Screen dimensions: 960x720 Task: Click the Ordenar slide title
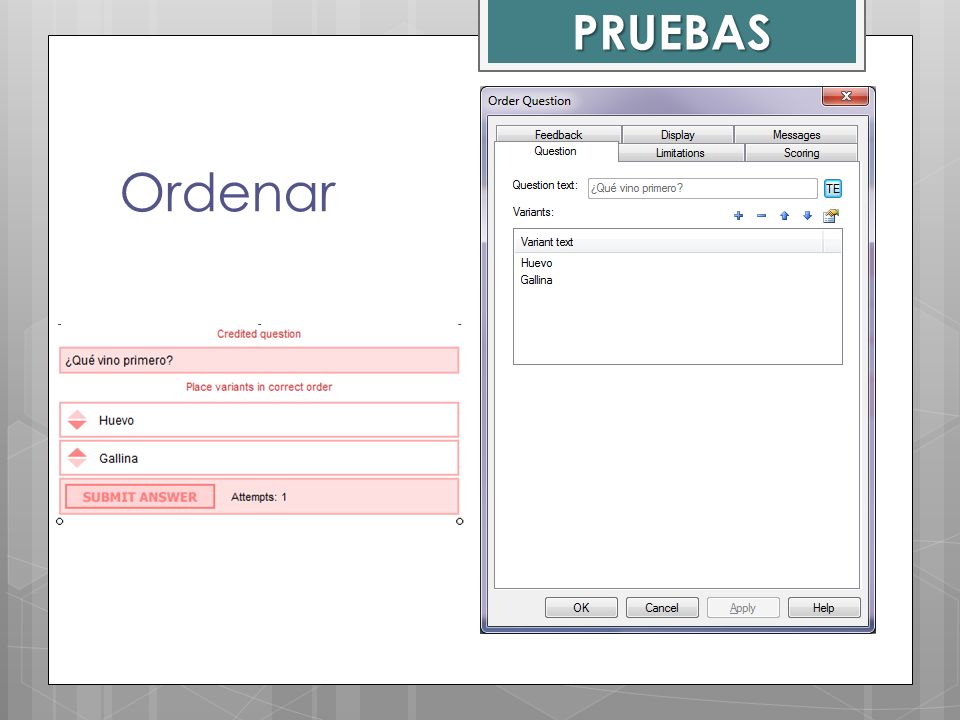228,192
